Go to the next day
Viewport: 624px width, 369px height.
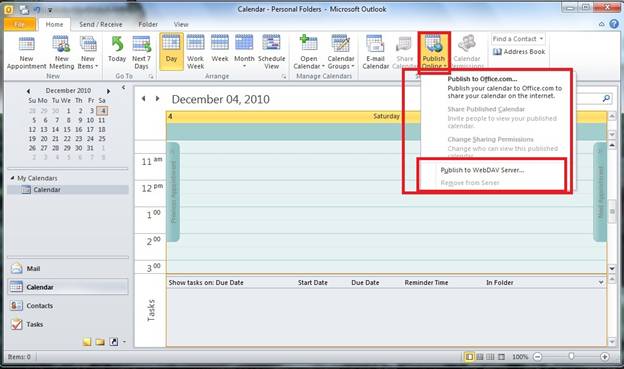pyautogui.click(x=158, y=98)
